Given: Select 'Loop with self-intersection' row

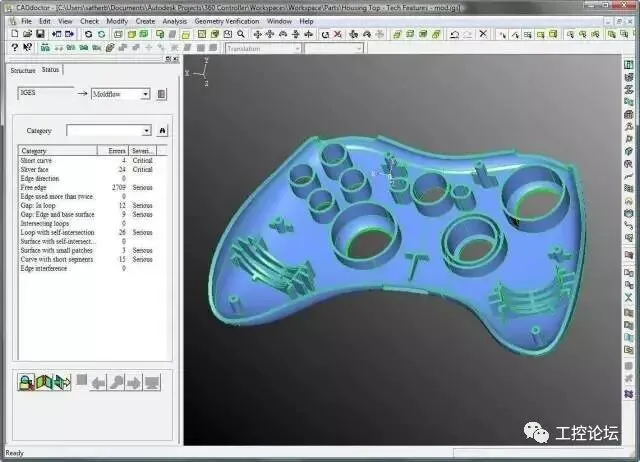Looking at the screenshot, I should pos(93,232).
